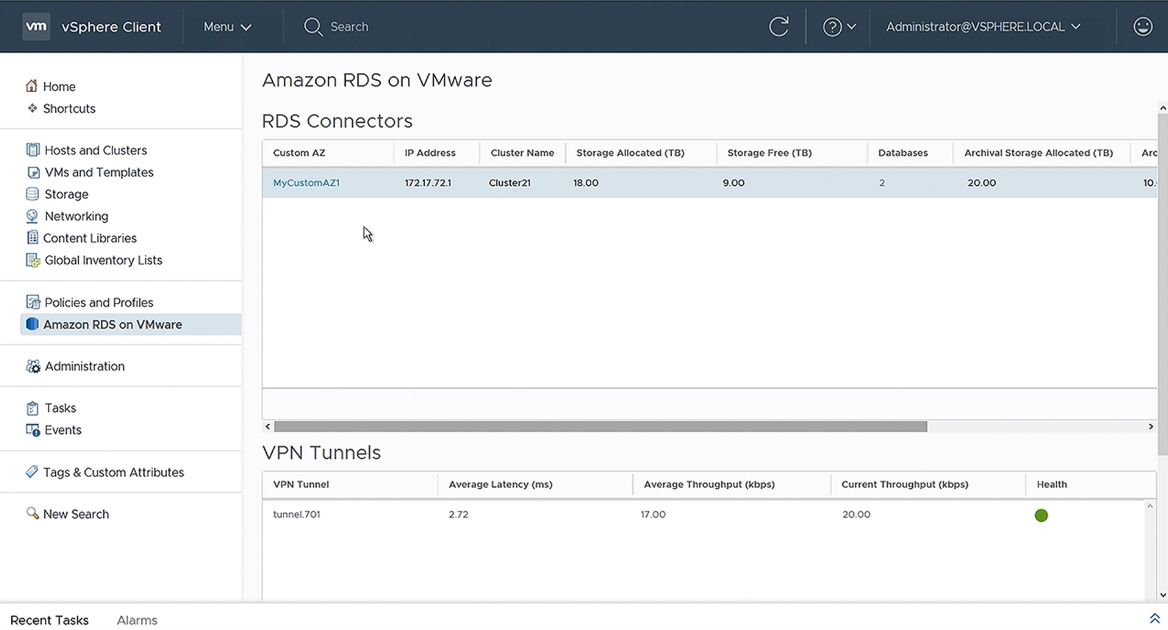Open the MyCustomAZ1 connector link

(x=306, y=182)
